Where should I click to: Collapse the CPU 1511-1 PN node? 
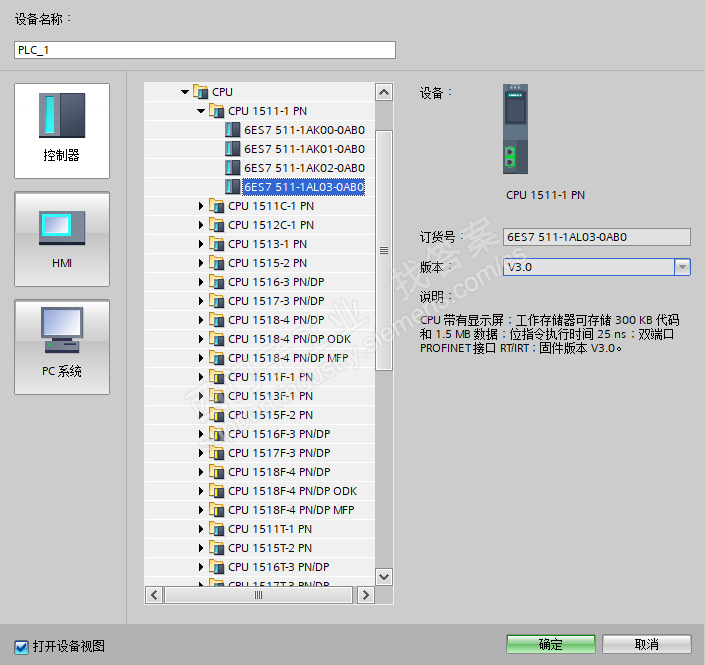[201, 111]
